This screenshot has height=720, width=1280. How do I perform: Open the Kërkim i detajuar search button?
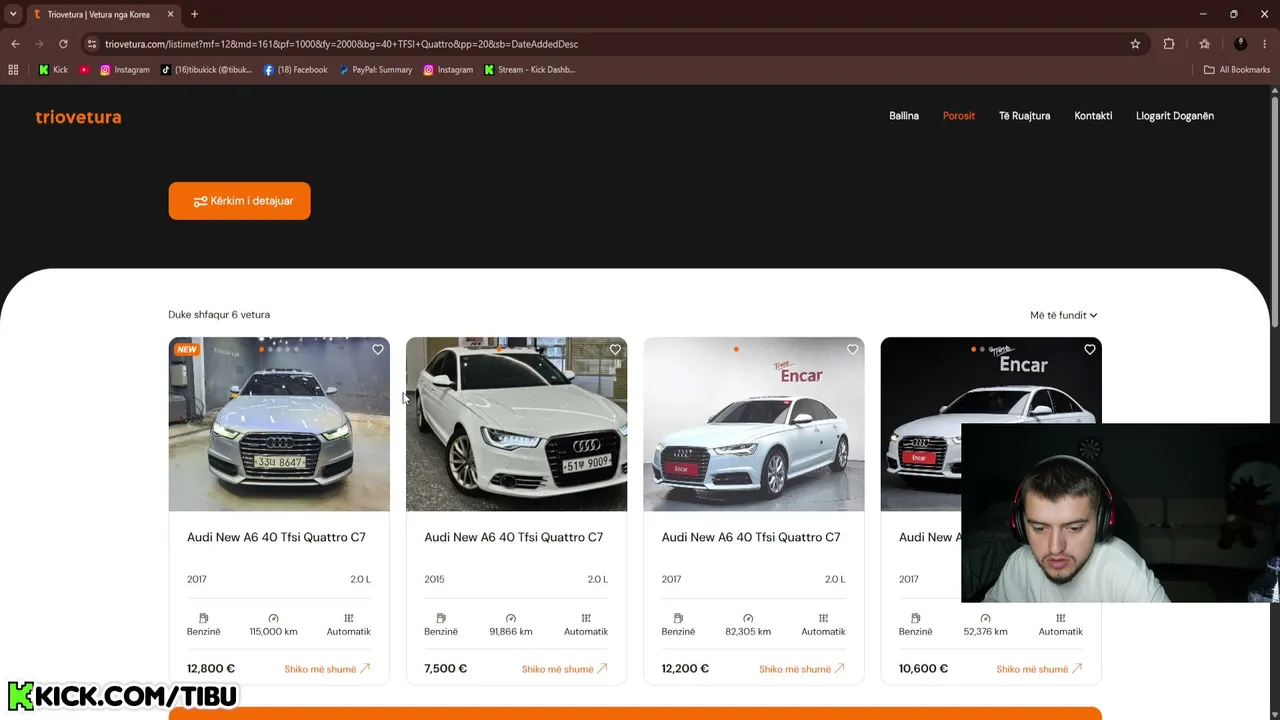click(x=239, y=201)
